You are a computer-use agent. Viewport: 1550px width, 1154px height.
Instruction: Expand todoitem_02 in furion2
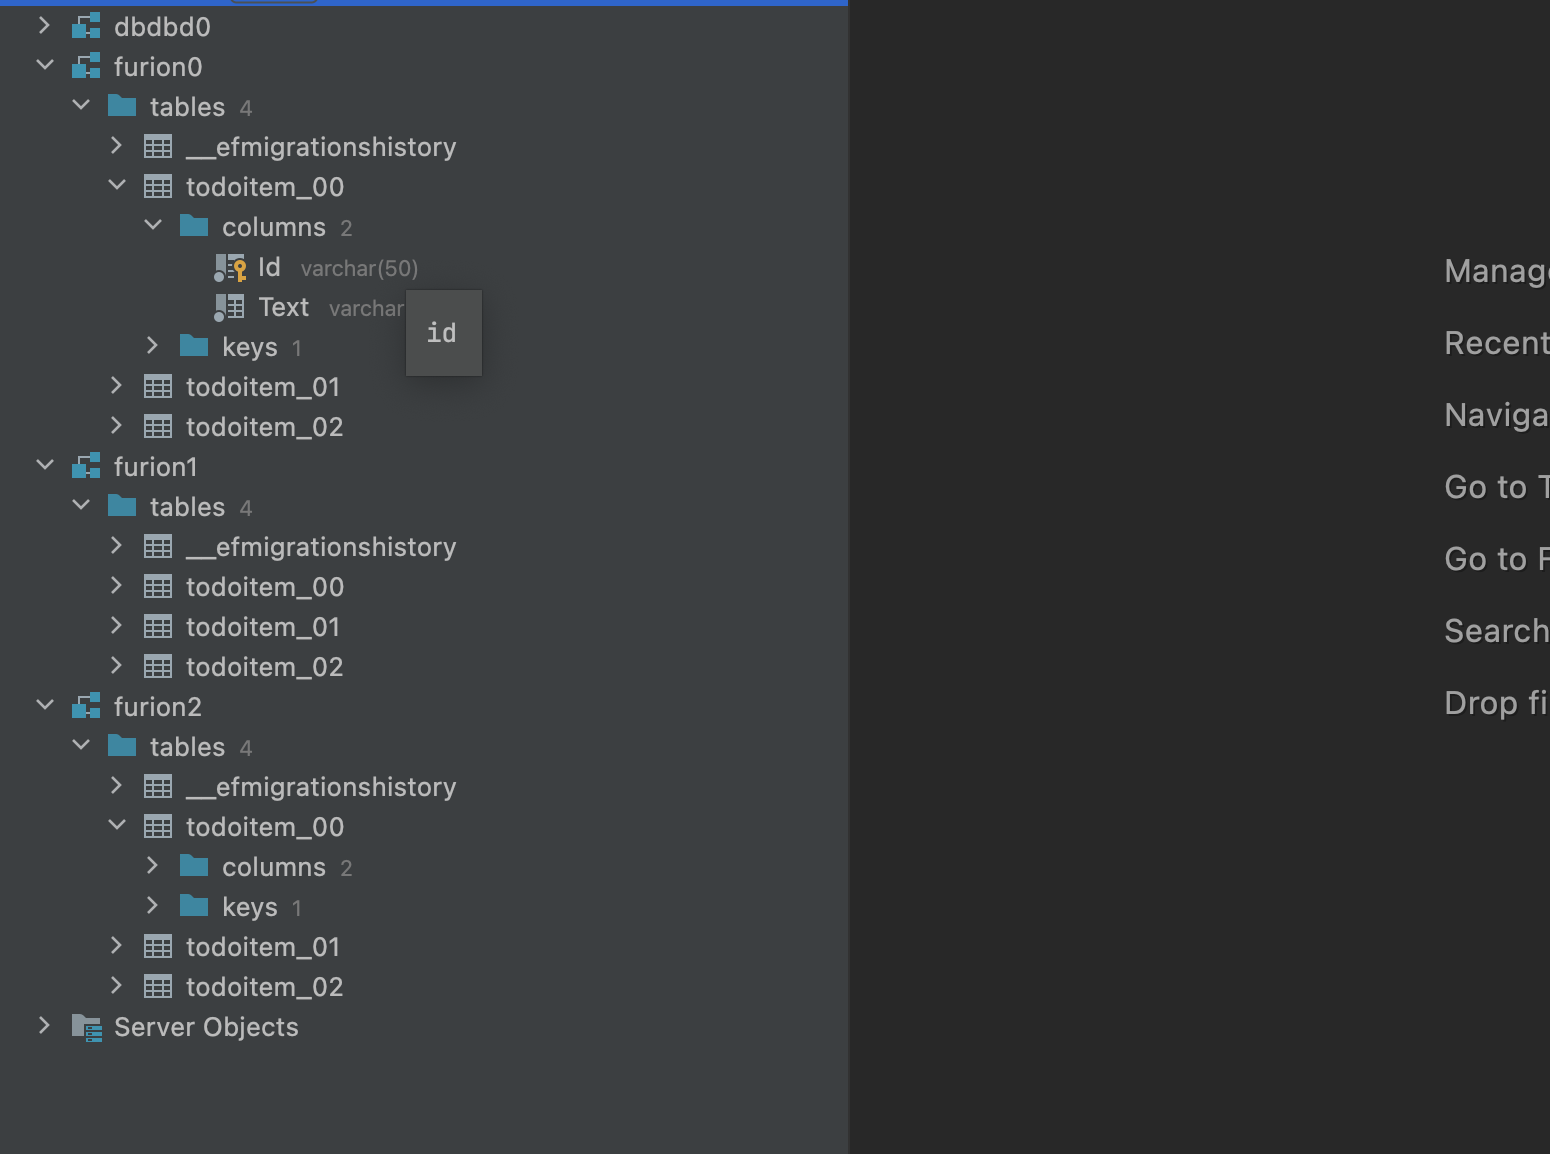[116, 985]
